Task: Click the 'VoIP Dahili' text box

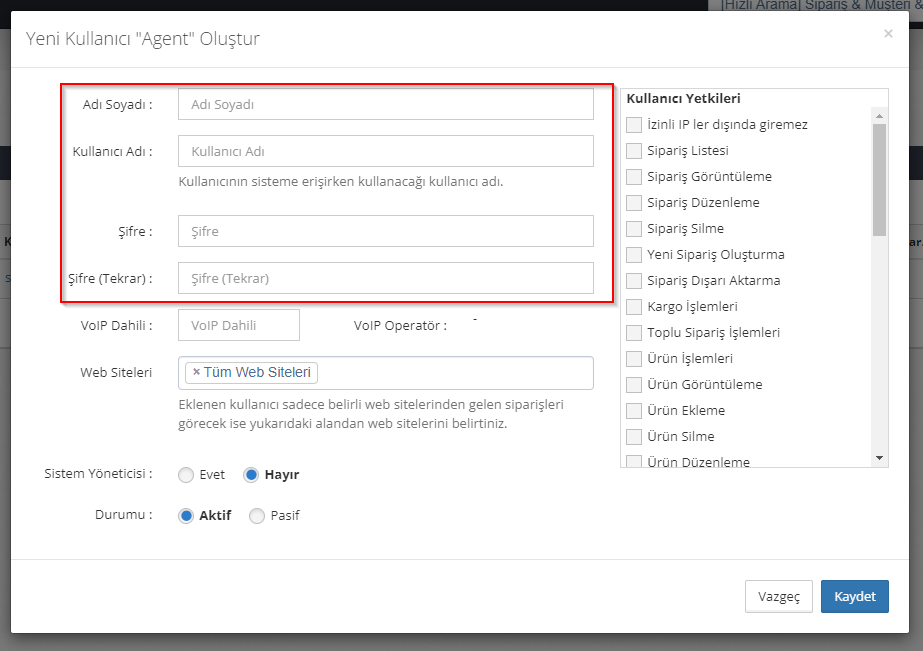Action: (238, 325)
